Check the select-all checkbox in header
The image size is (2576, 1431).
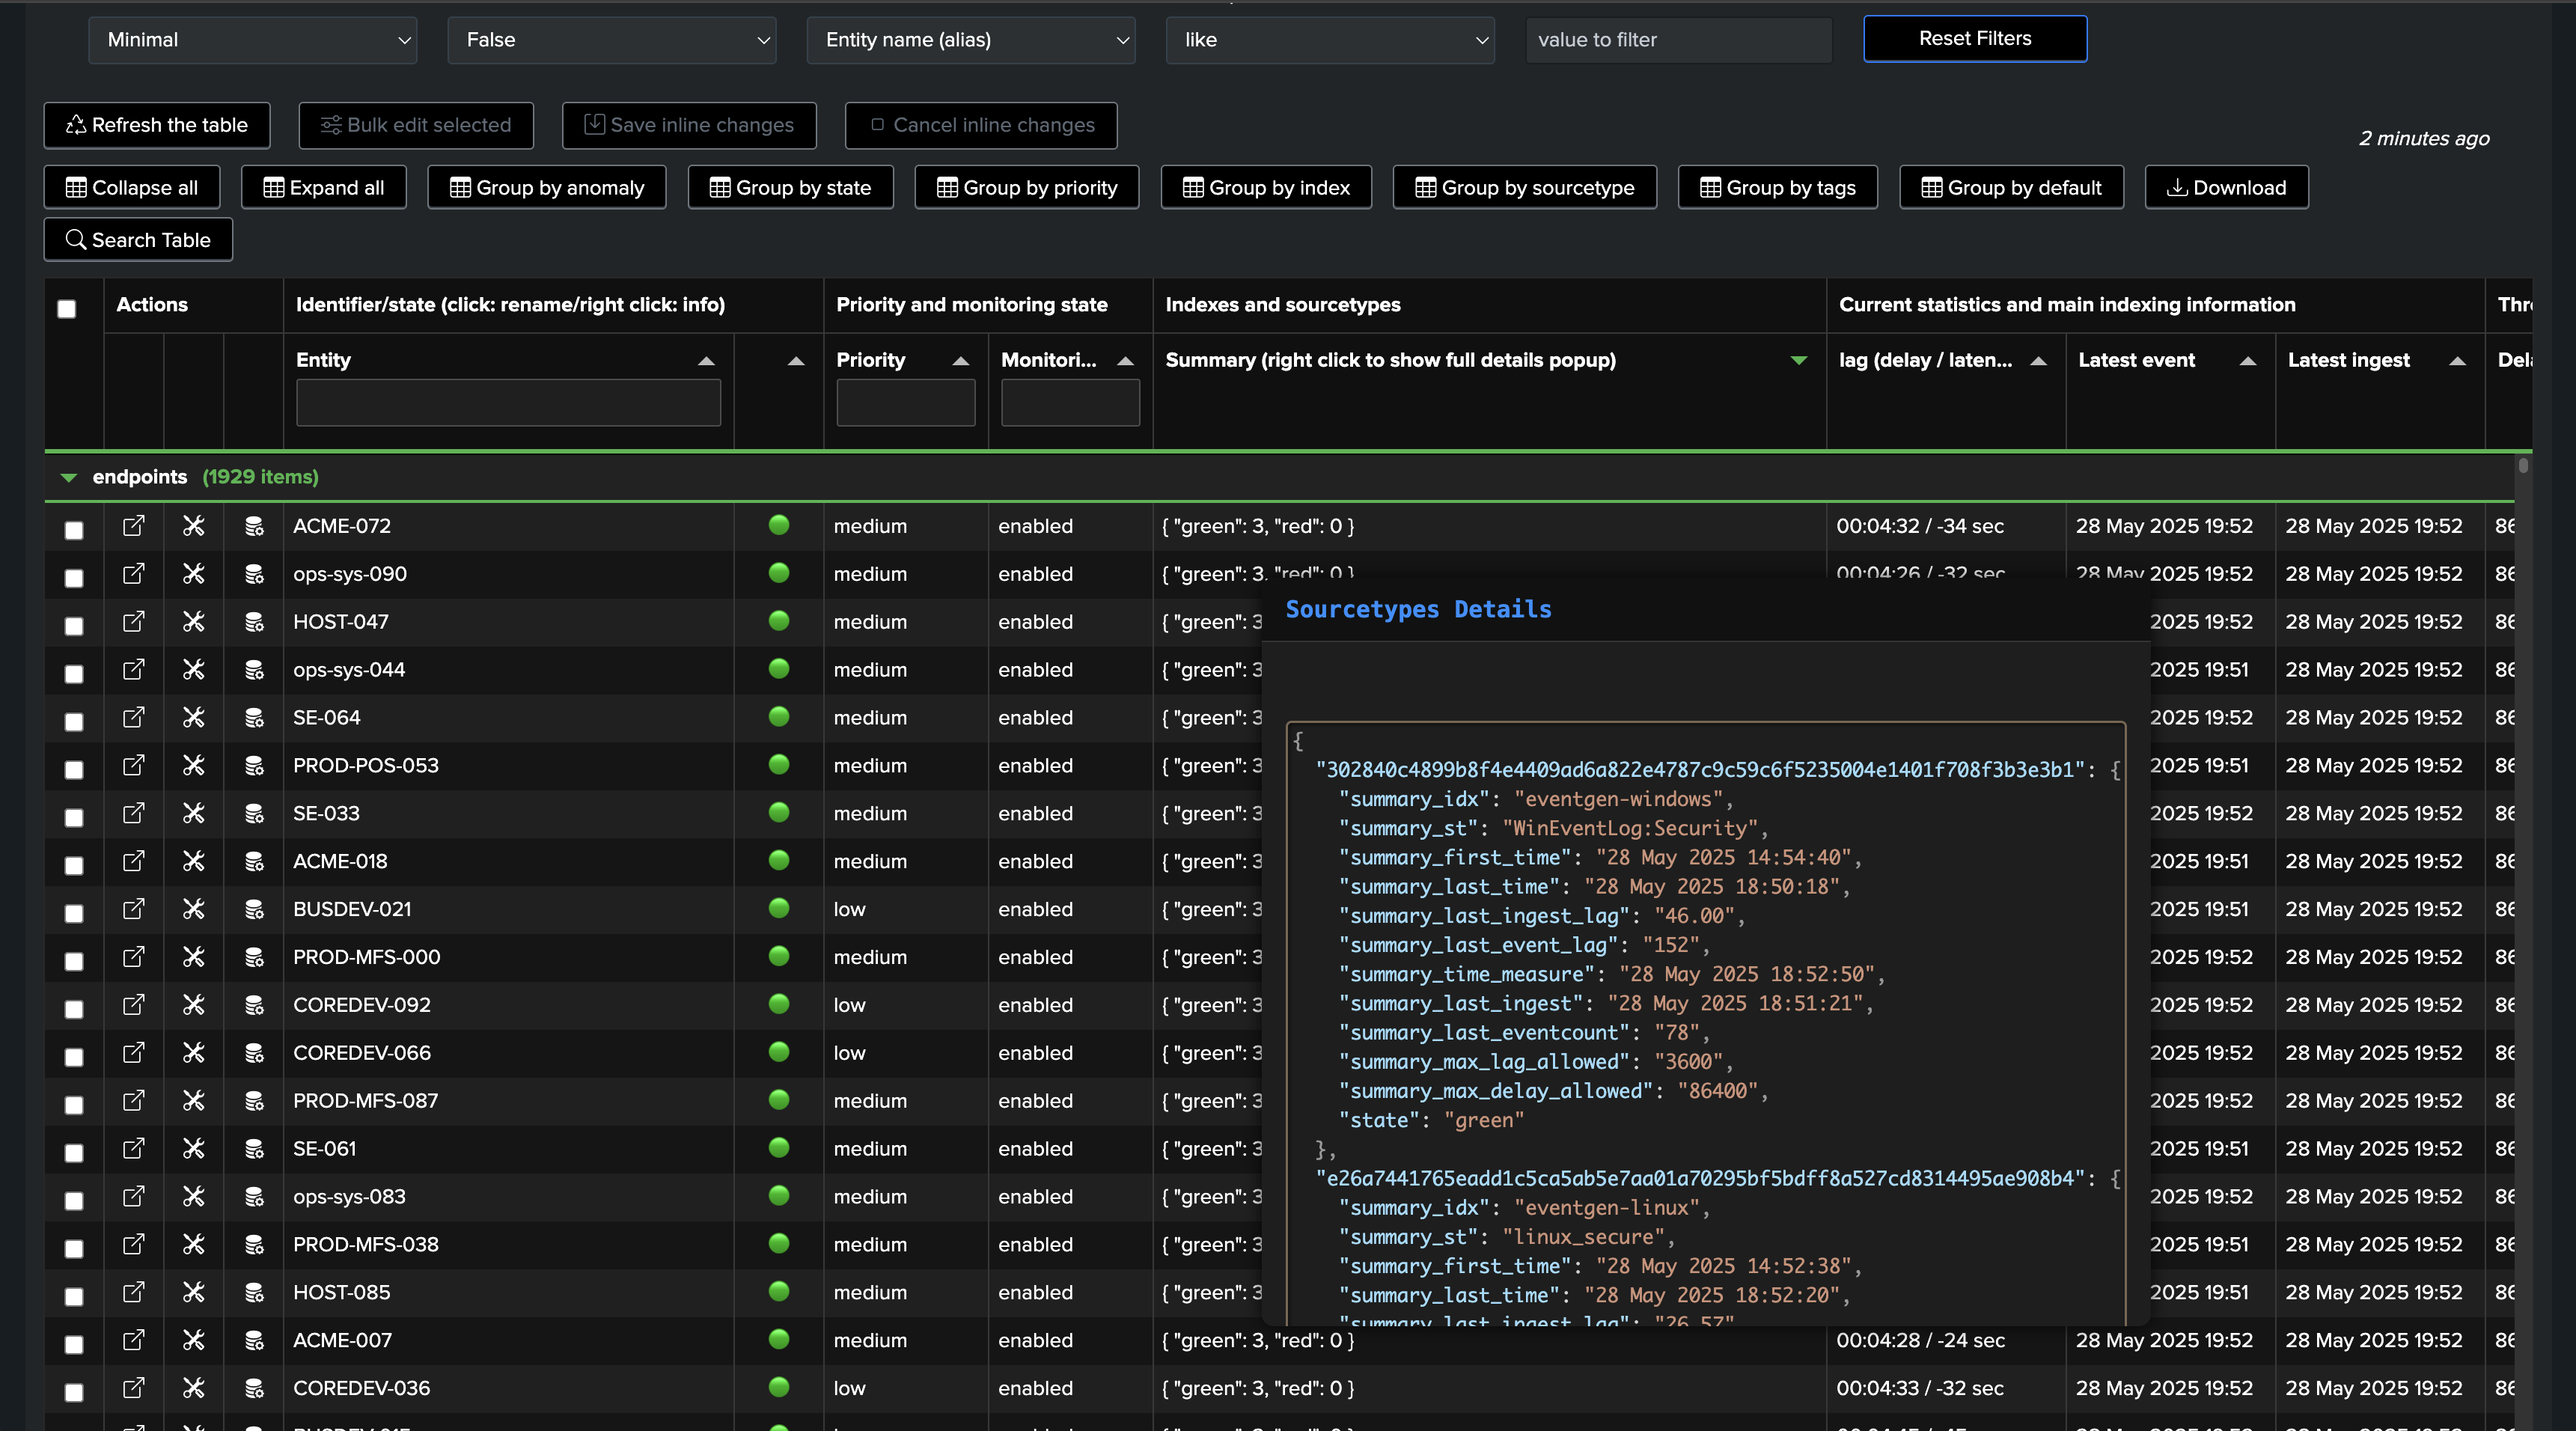pyautogui.click(x=67, y=308)
